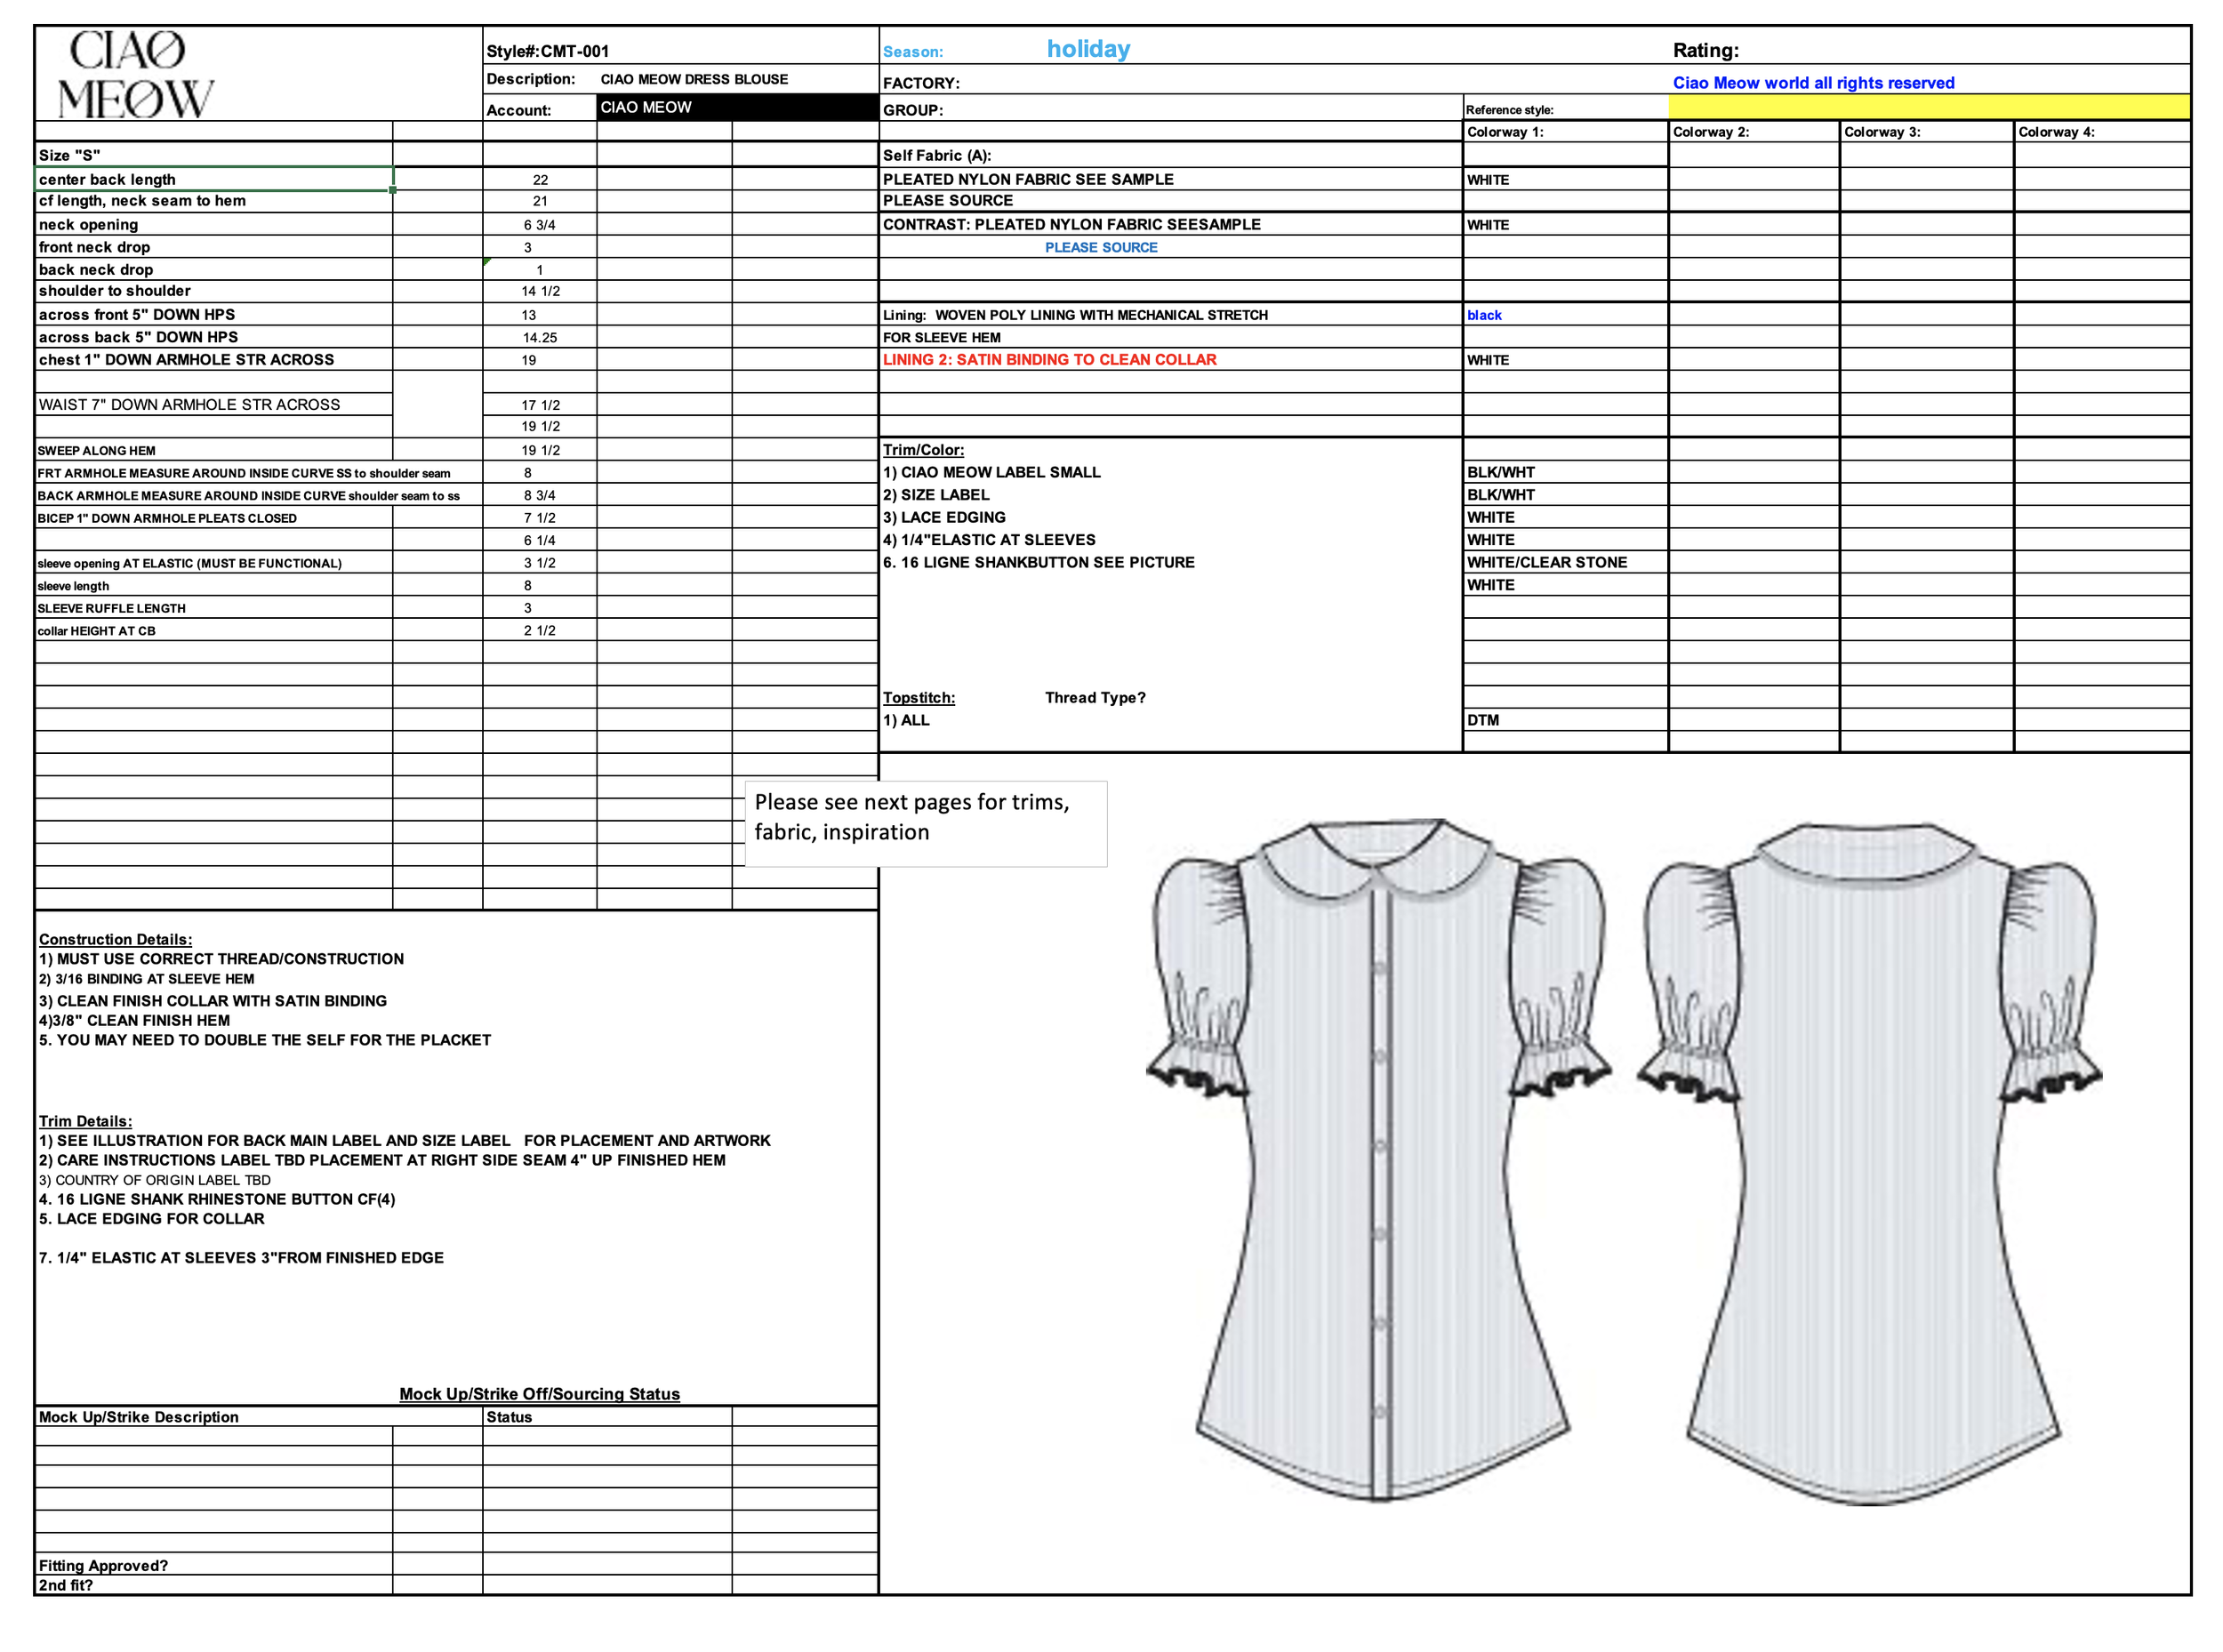2223x1652 pixels.
Task: Click the blue 'black' lining color cell
Action: [x=1484, y=315]
